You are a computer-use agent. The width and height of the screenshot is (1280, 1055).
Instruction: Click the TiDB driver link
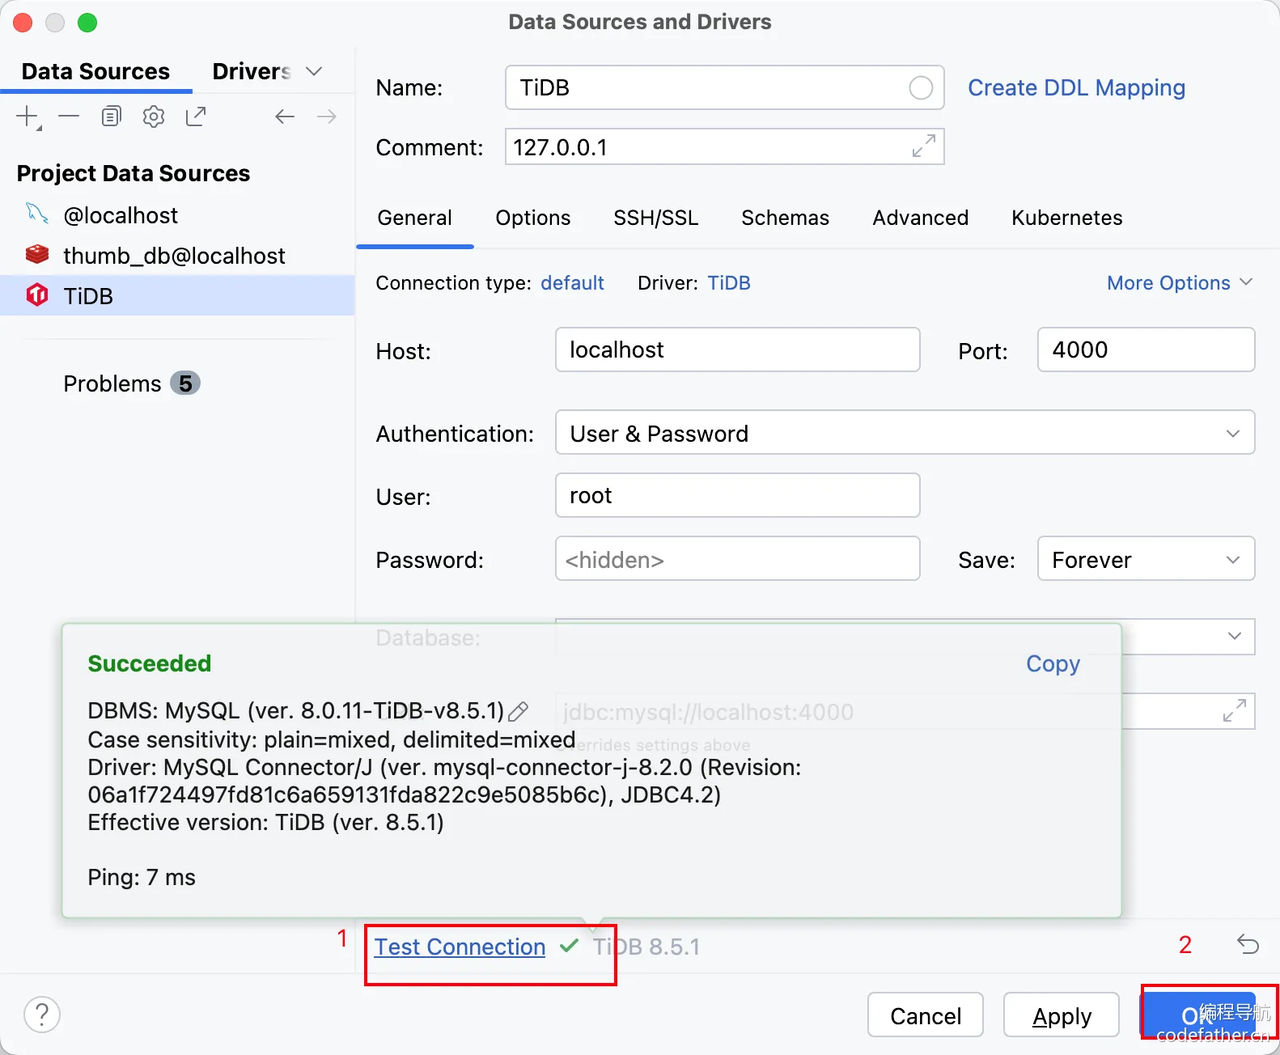[729, 283]
